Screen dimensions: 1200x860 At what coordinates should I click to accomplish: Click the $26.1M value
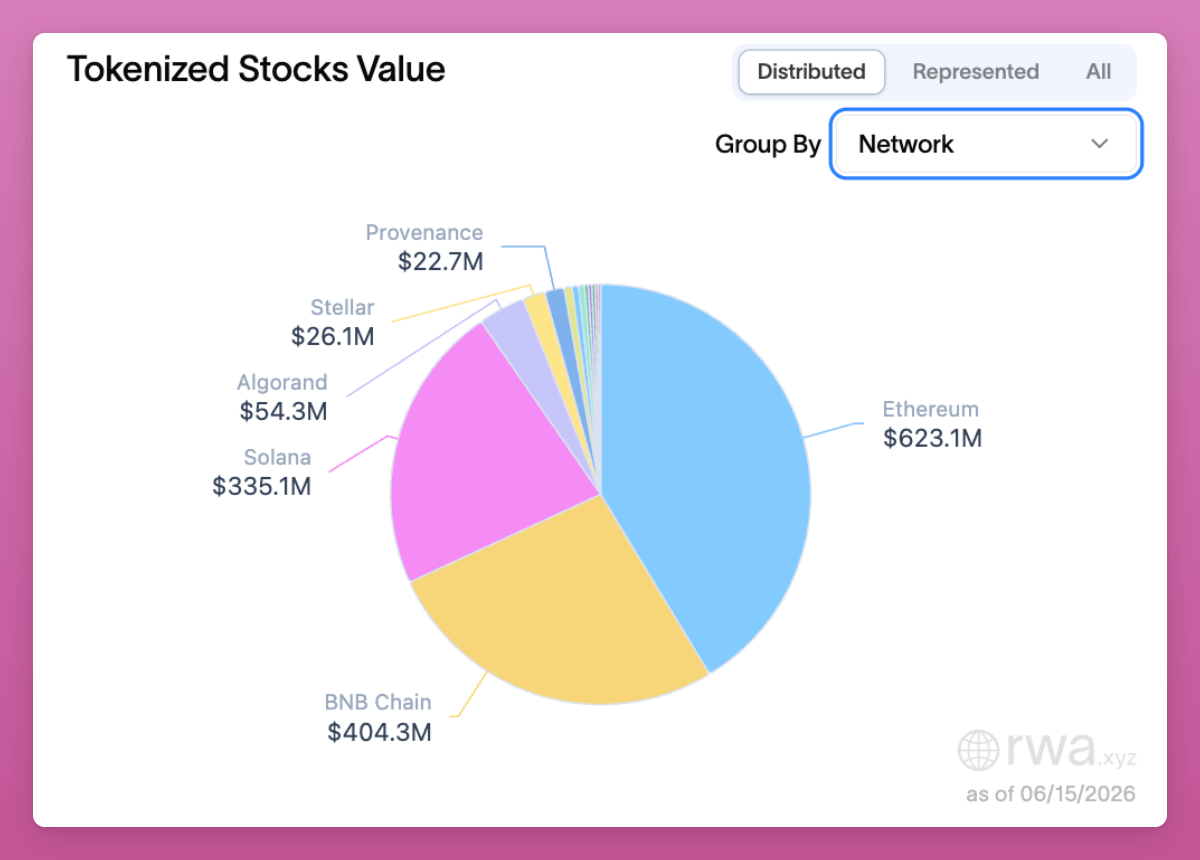tap(333, 337)
